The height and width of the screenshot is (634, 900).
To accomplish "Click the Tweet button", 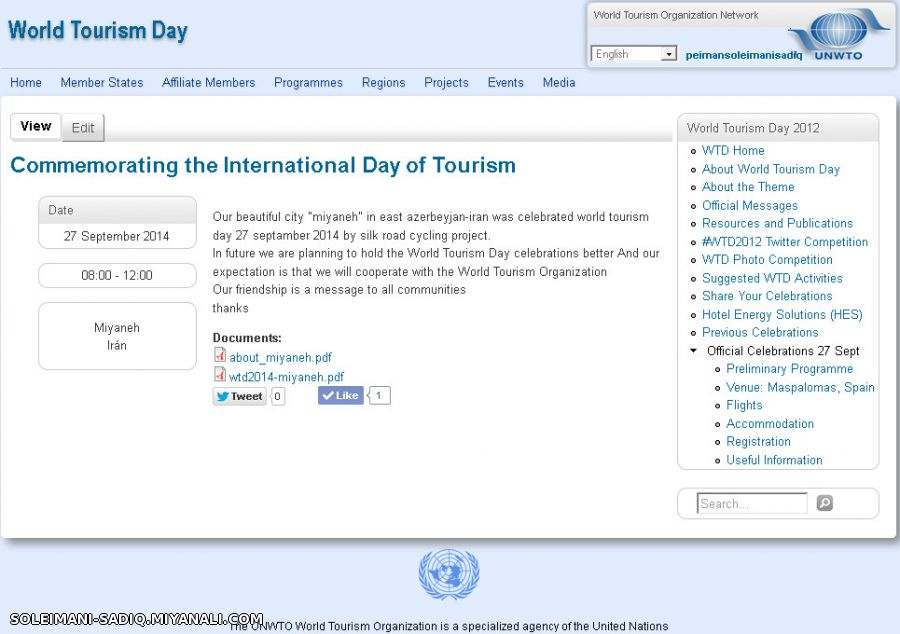I will 240,396.
